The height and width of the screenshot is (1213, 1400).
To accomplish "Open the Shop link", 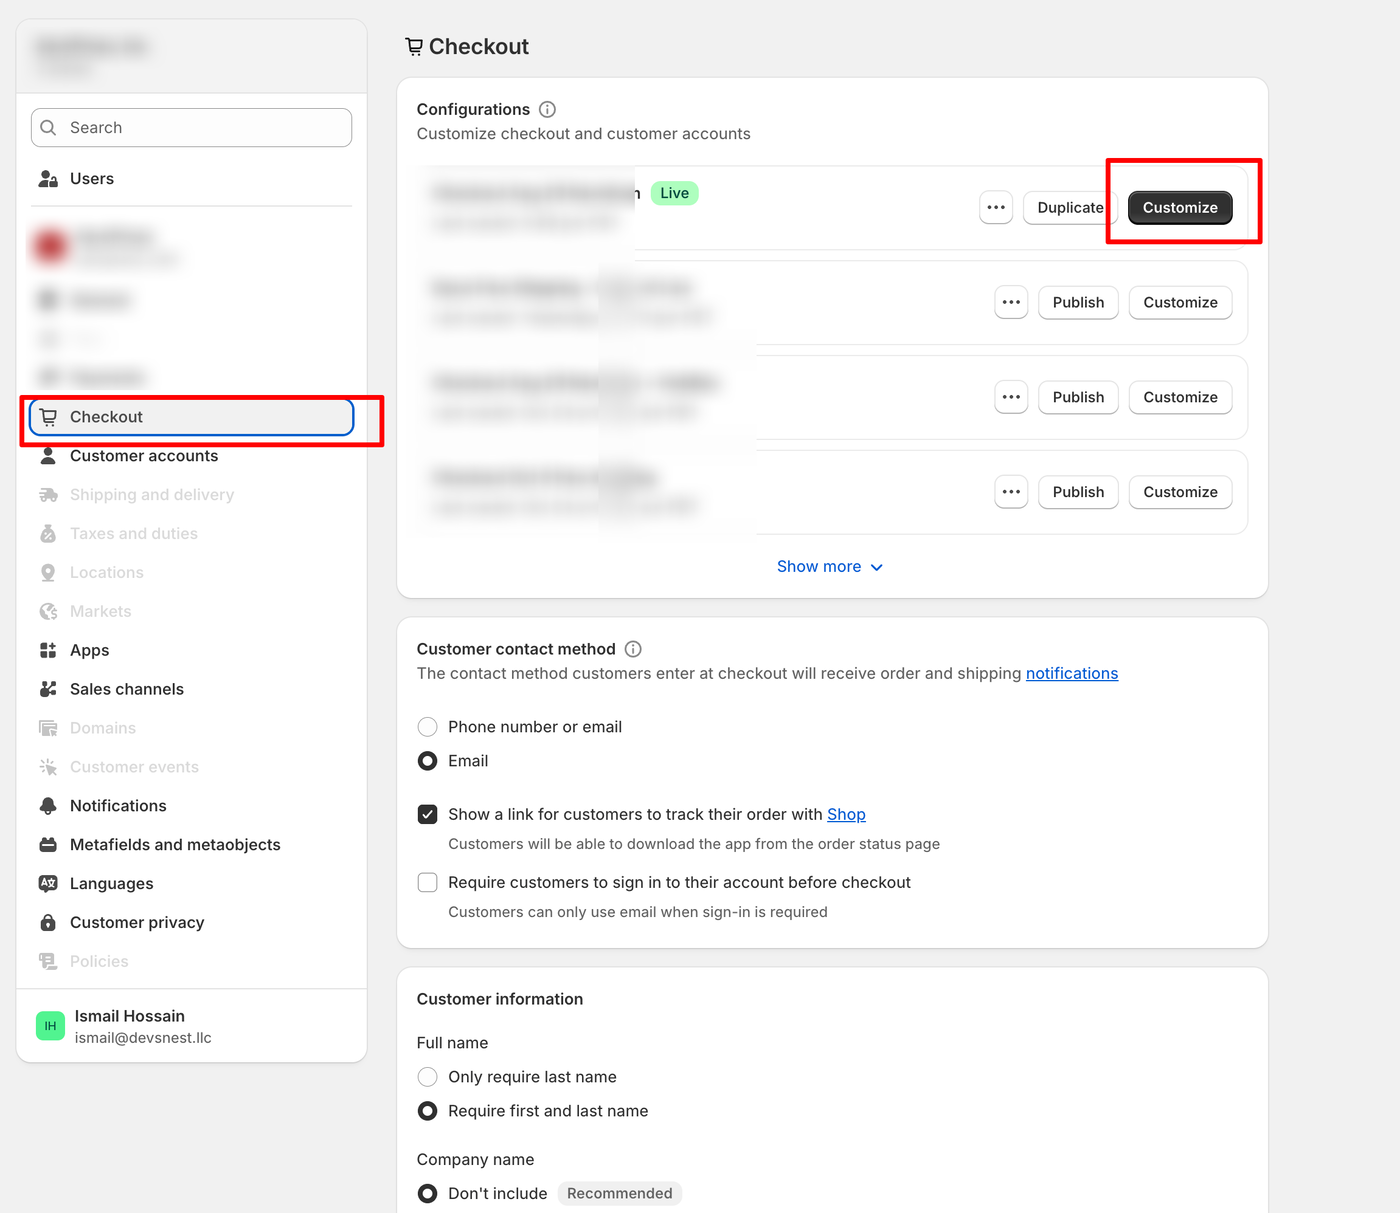I will tap(846, 815).
